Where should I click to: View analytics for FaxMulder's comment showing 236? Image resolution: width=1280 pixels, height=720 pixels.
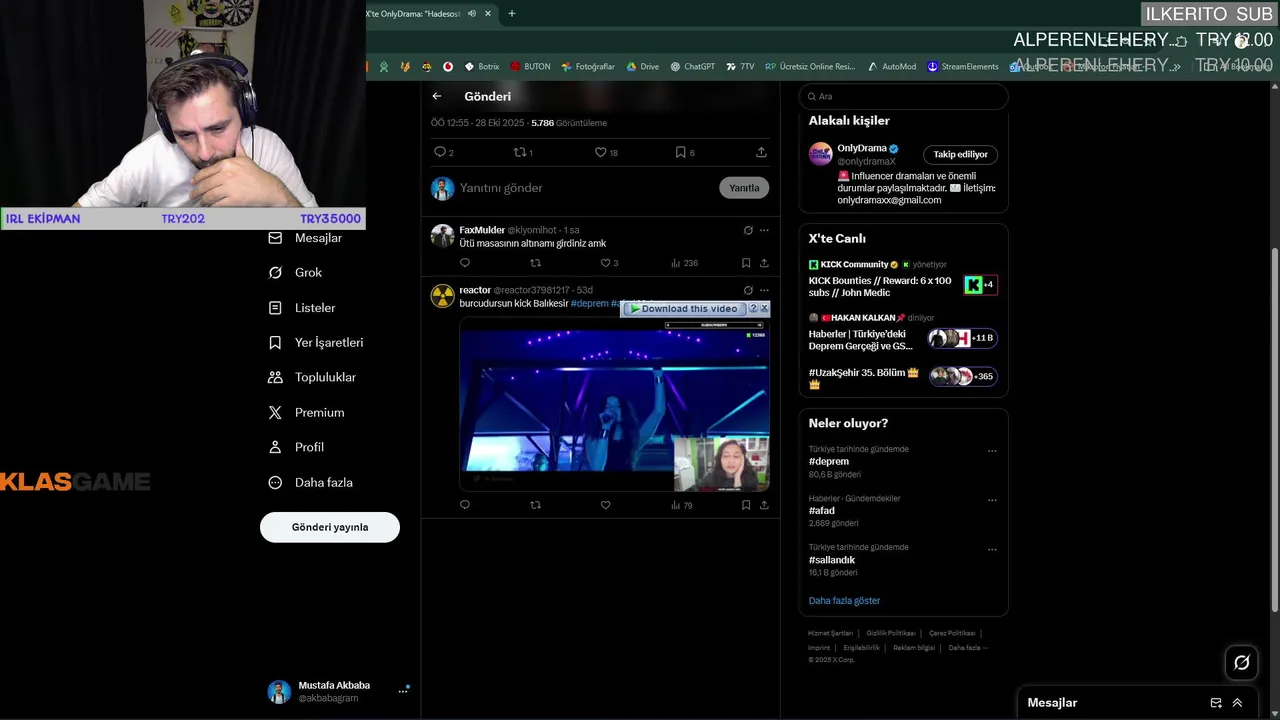click(x=684, y=263)
